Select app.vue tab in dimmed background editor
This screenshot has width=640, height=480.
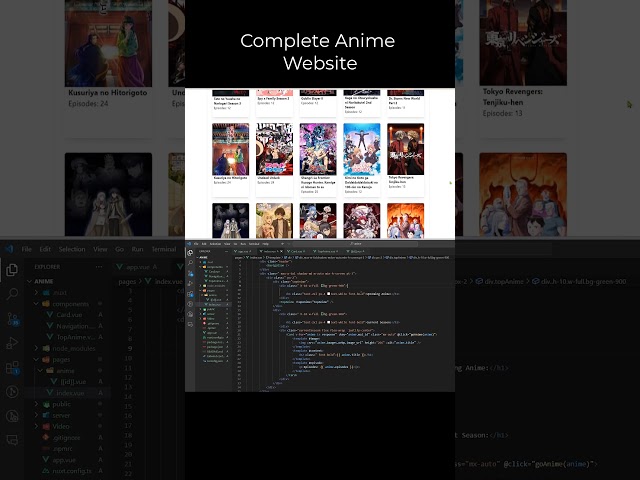(x=137, y=267)
